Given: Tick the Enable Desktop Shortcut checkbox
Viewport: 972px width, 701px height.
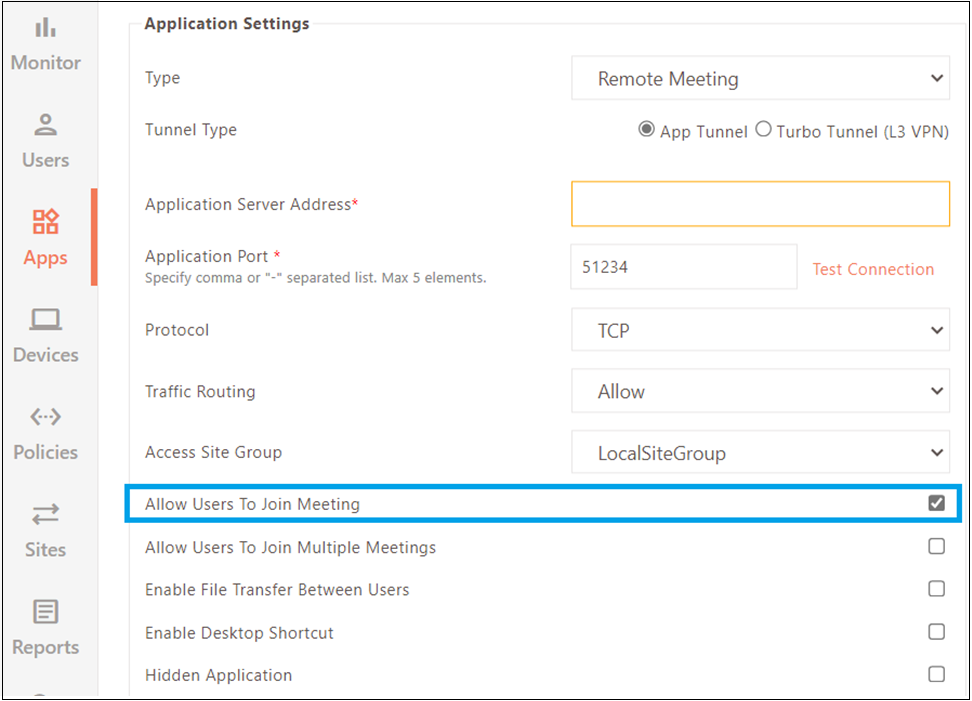Looking at the screenshot, I should [936, 632].
